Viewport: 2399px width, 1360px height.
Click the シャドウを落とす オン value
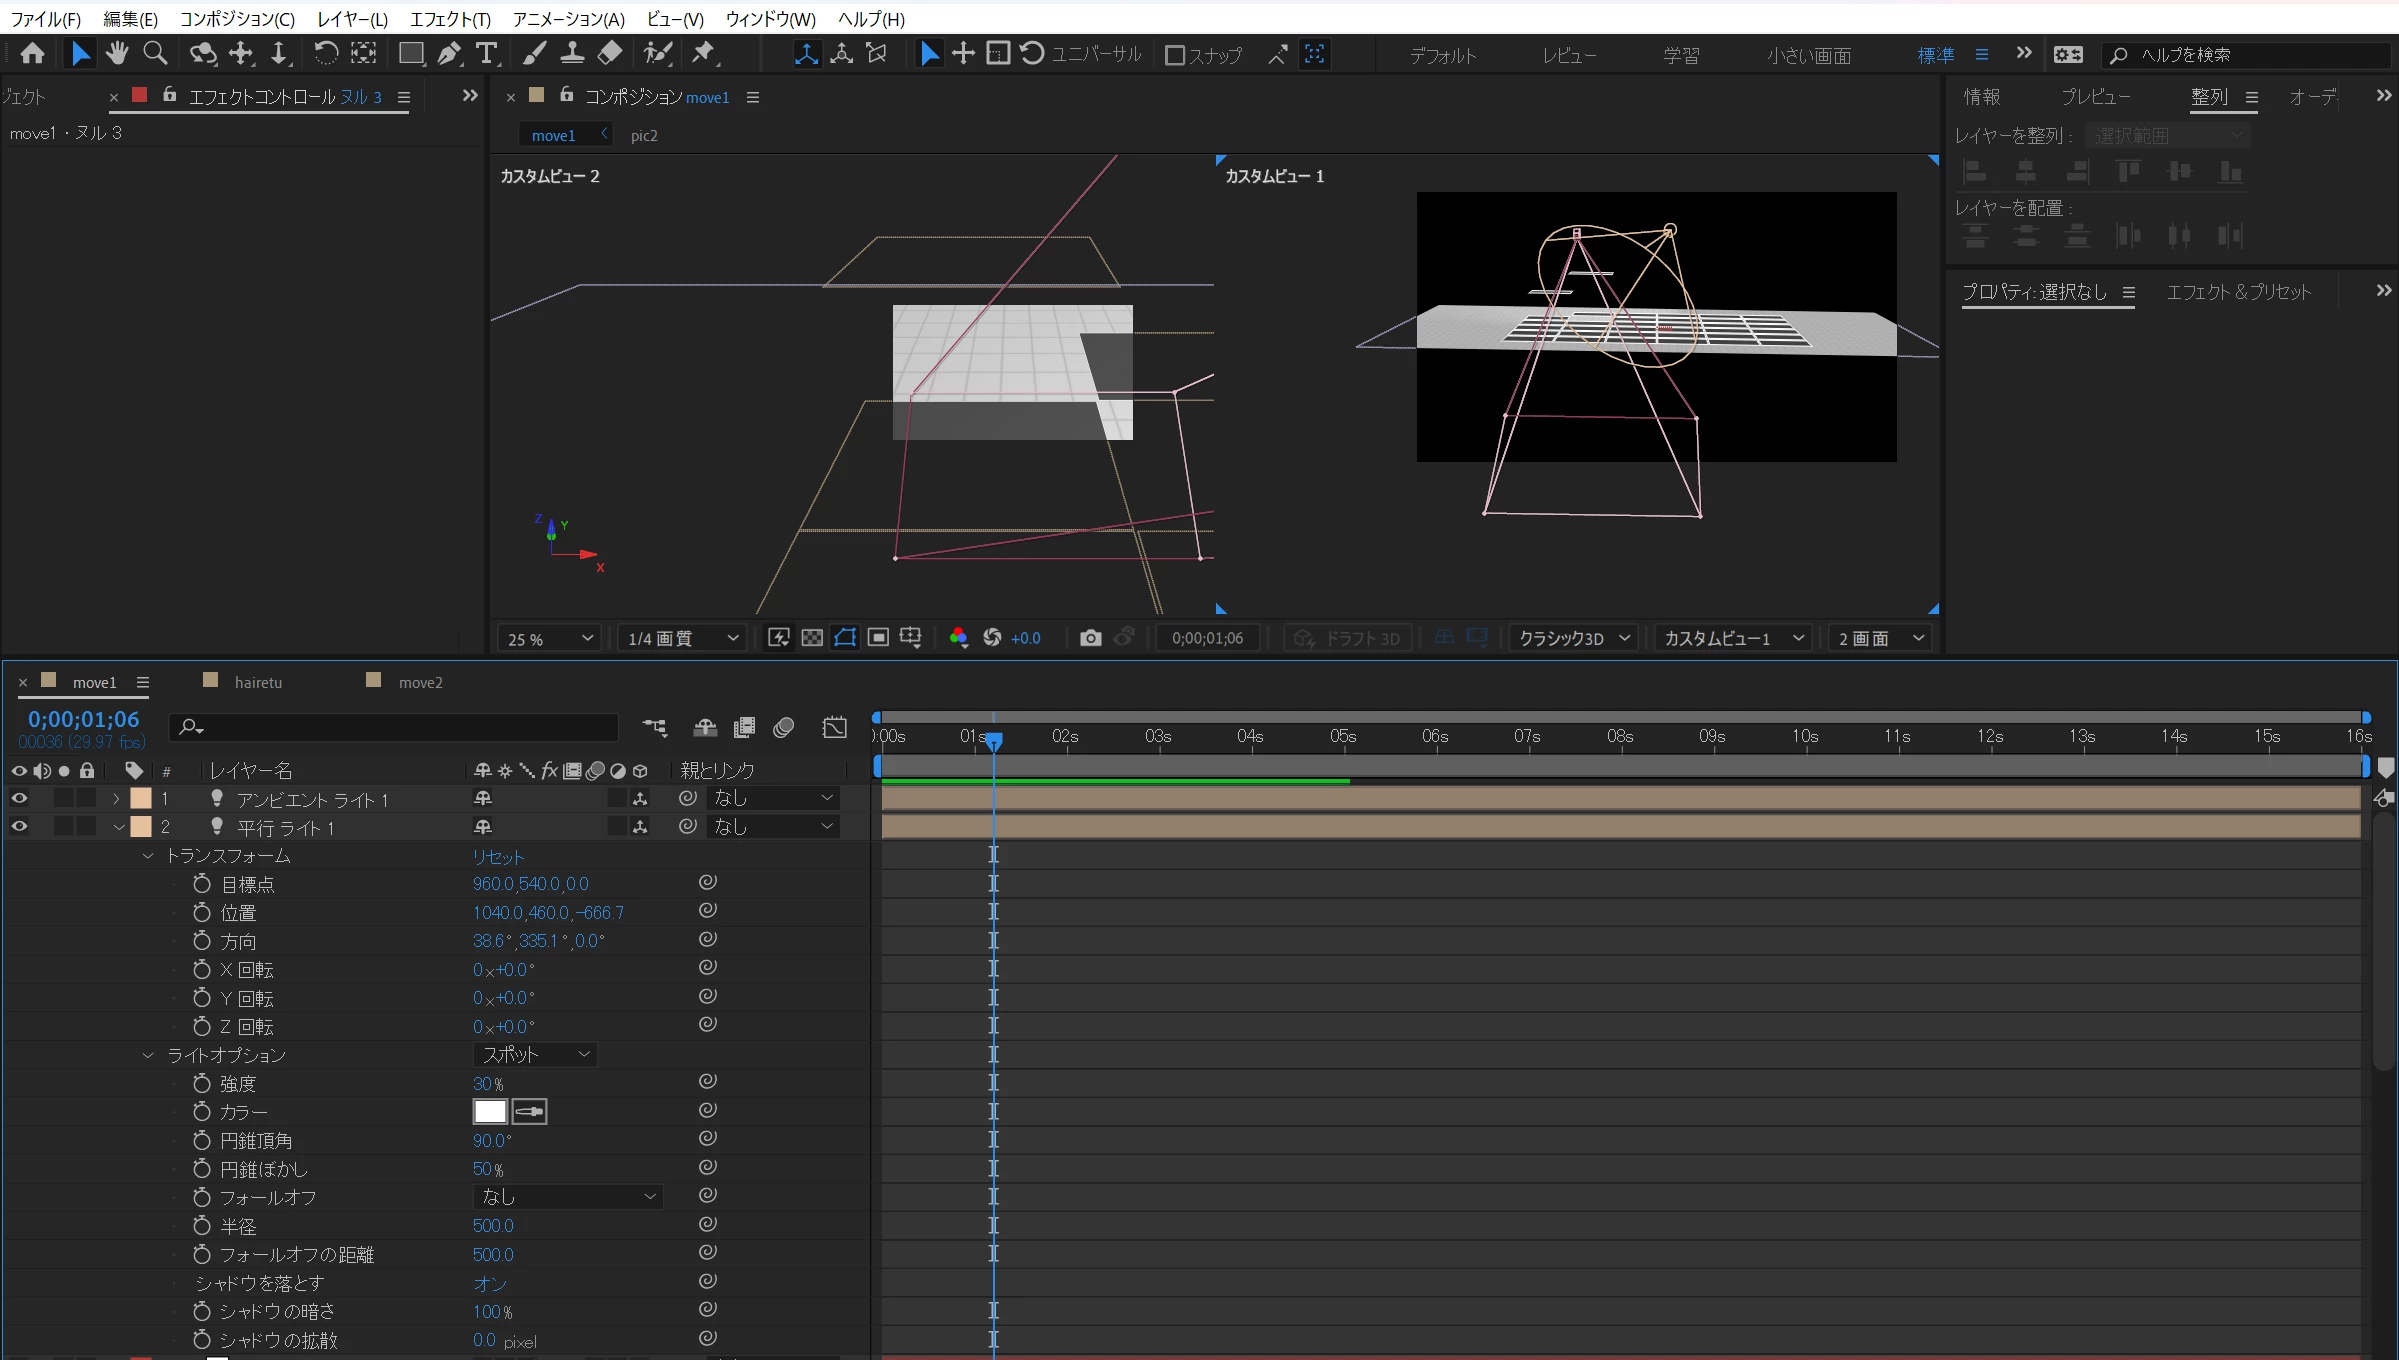coord(490,1283)
